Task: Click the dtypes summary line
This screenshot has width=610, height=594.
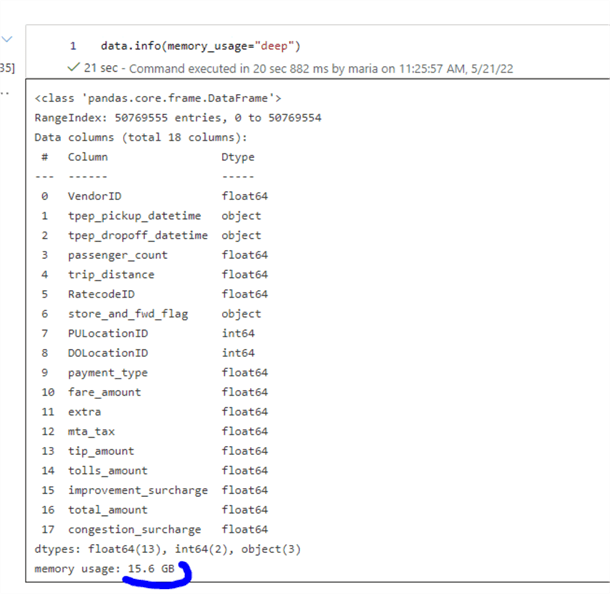Action: point(168,549)
